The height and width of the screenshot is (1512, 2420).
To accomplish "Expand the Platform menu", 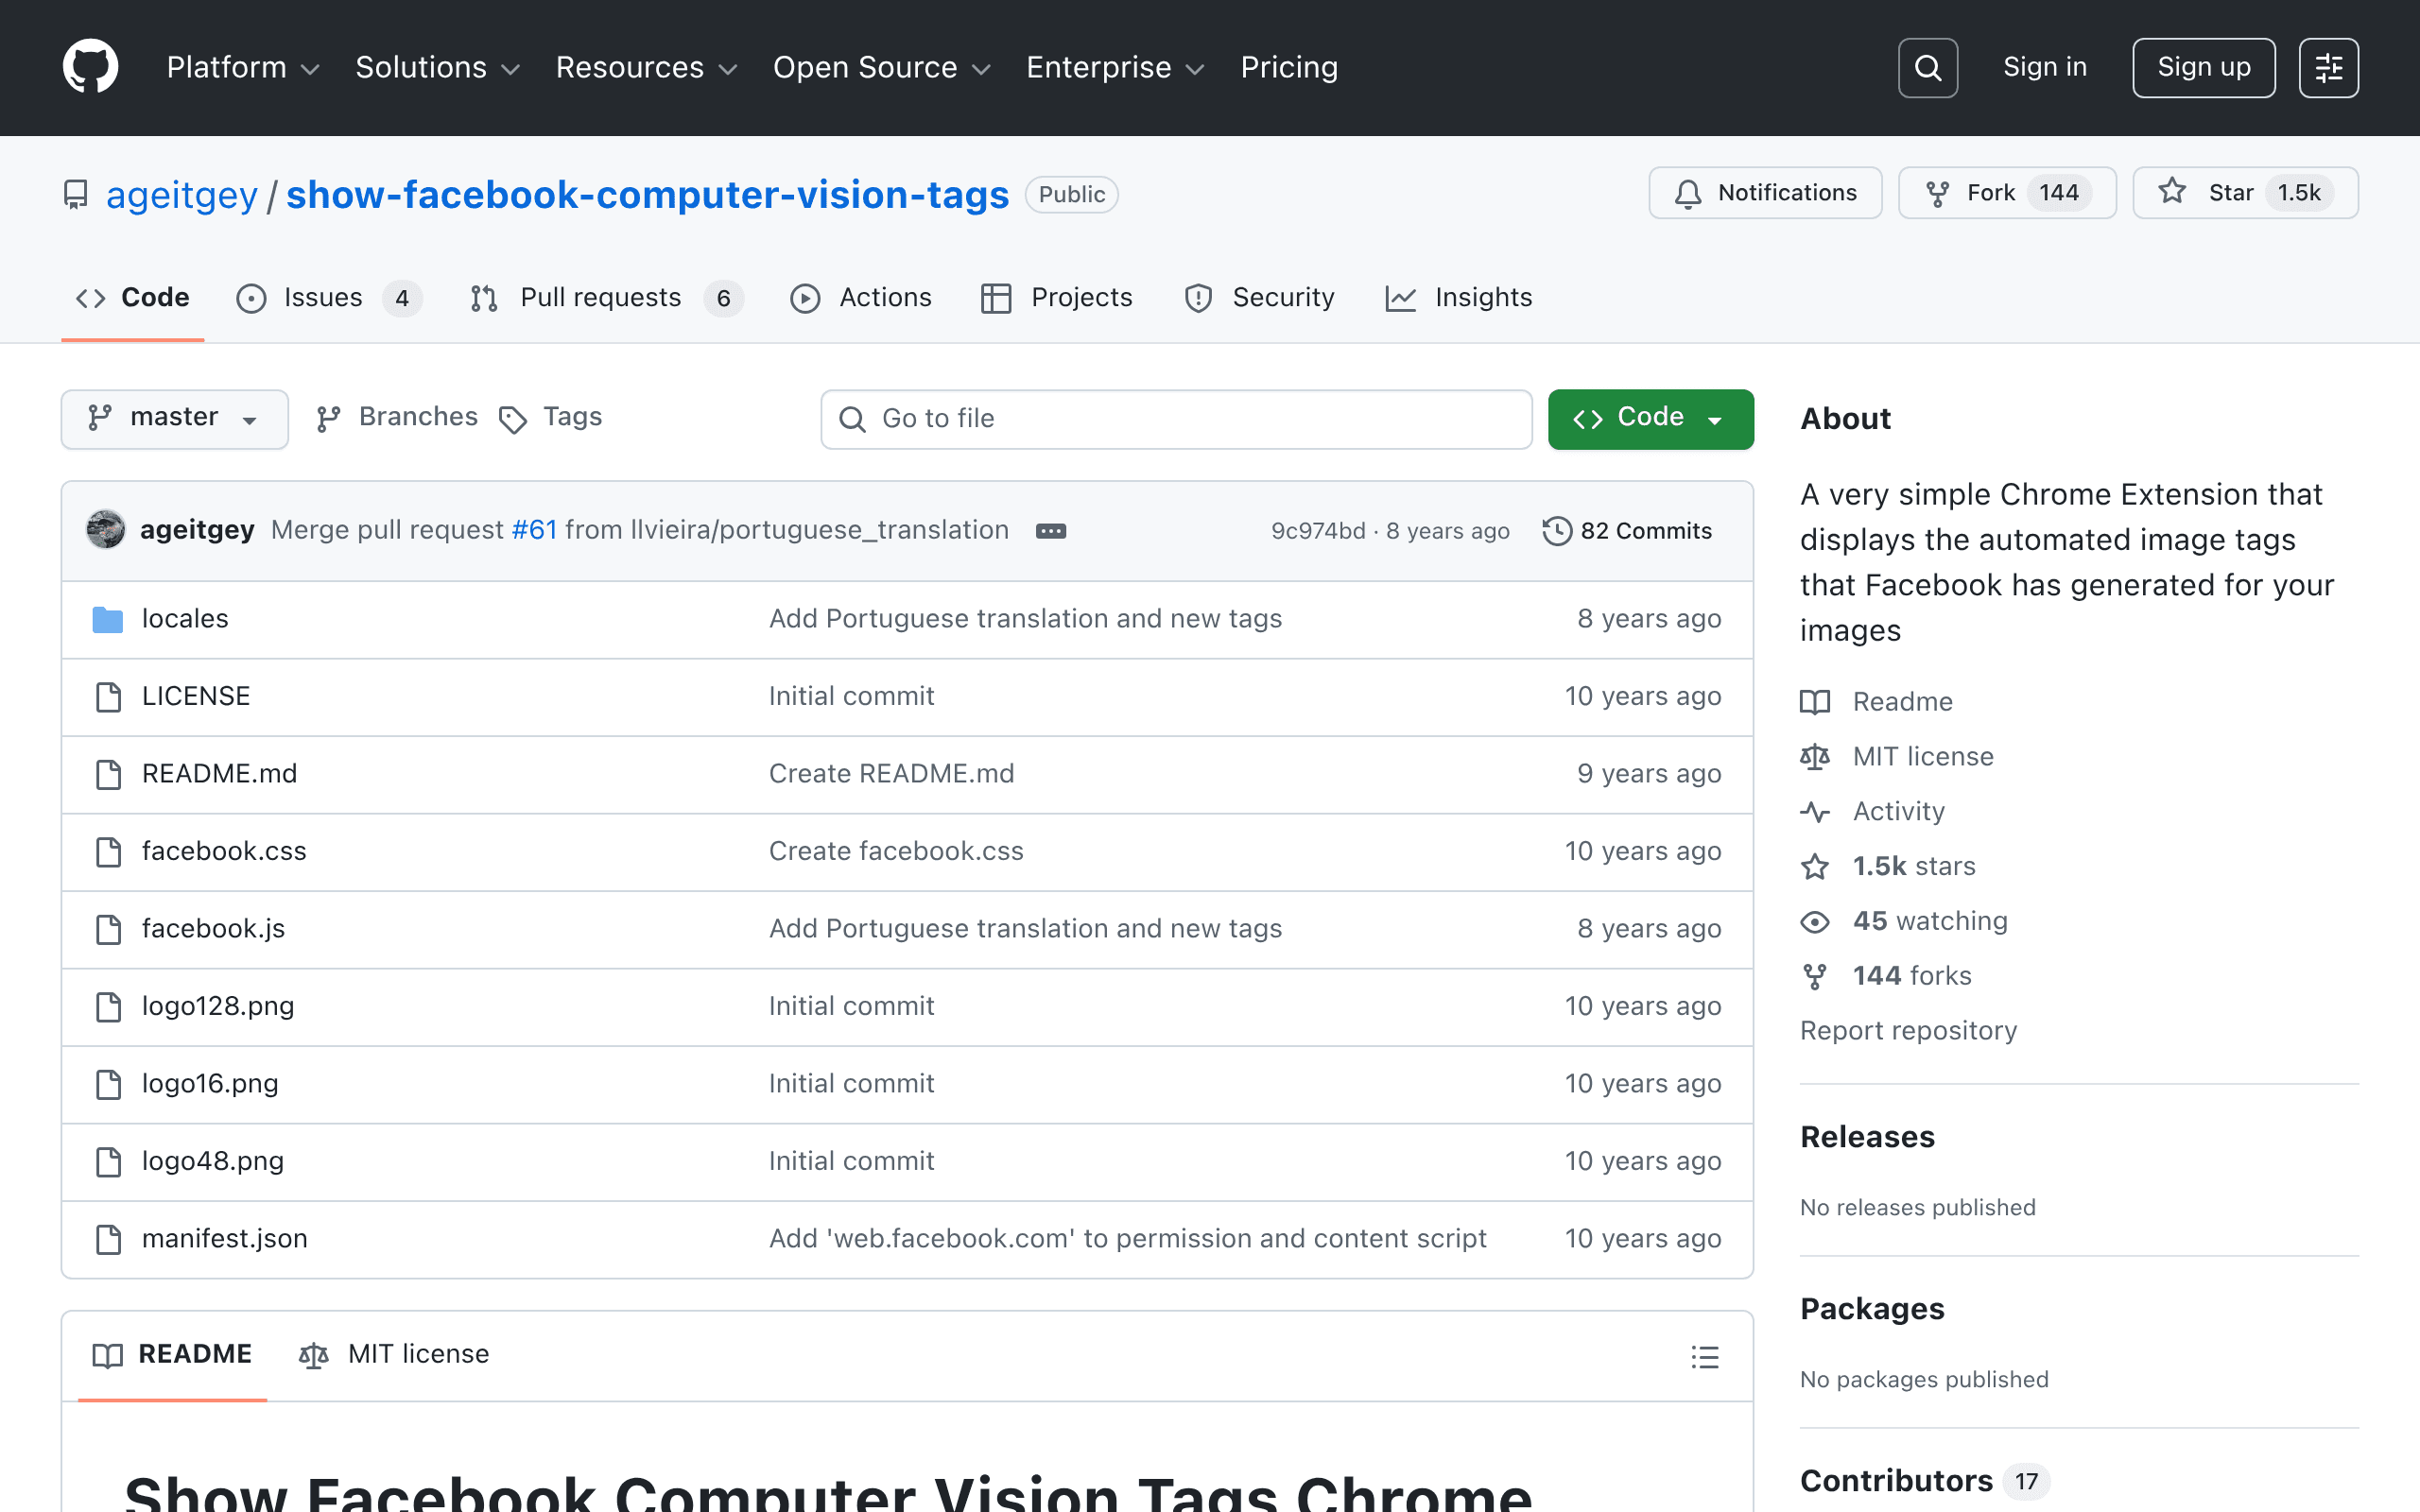I will [243, 67].
